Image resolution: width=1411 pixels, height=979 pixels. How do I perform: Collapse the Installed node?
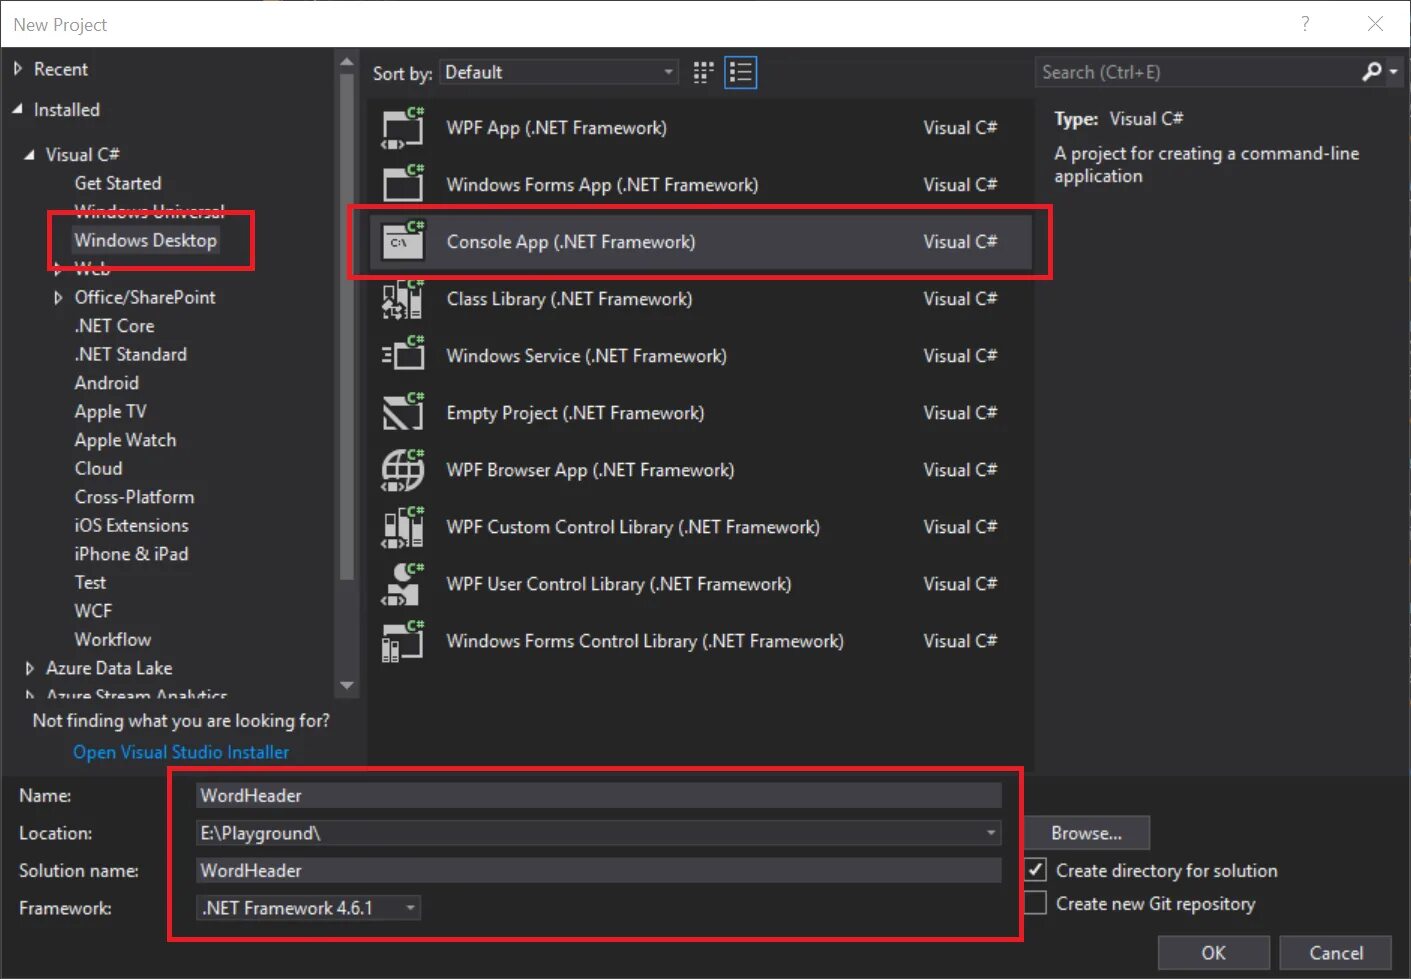click(x=17, y=109)
